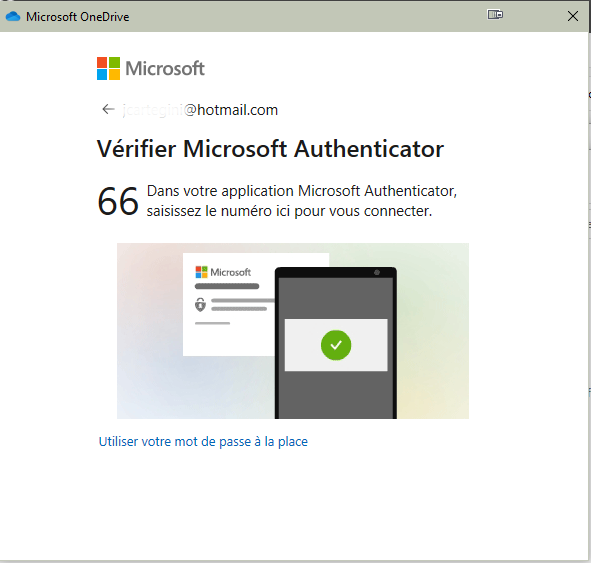Close the Microsoft OneDrive window
The image size is (591, 563).
tap(573, 16)
